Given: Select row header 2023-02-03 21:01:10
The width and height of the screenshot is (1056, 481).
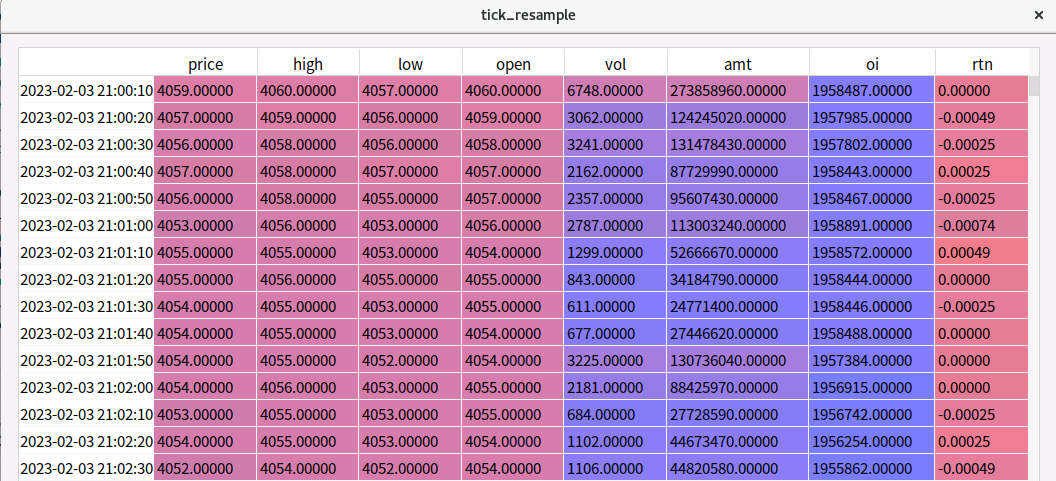Looking at the screenshot, I should (x=86, y=252).
